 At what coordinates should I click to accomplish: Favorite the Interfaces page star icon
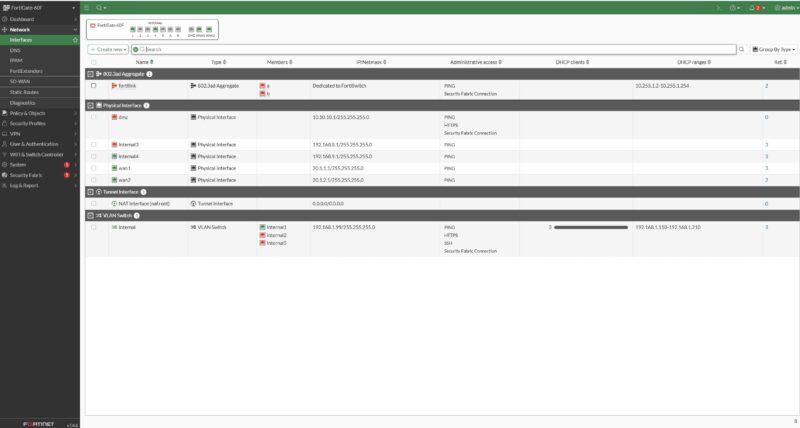(x=76, y=40)
